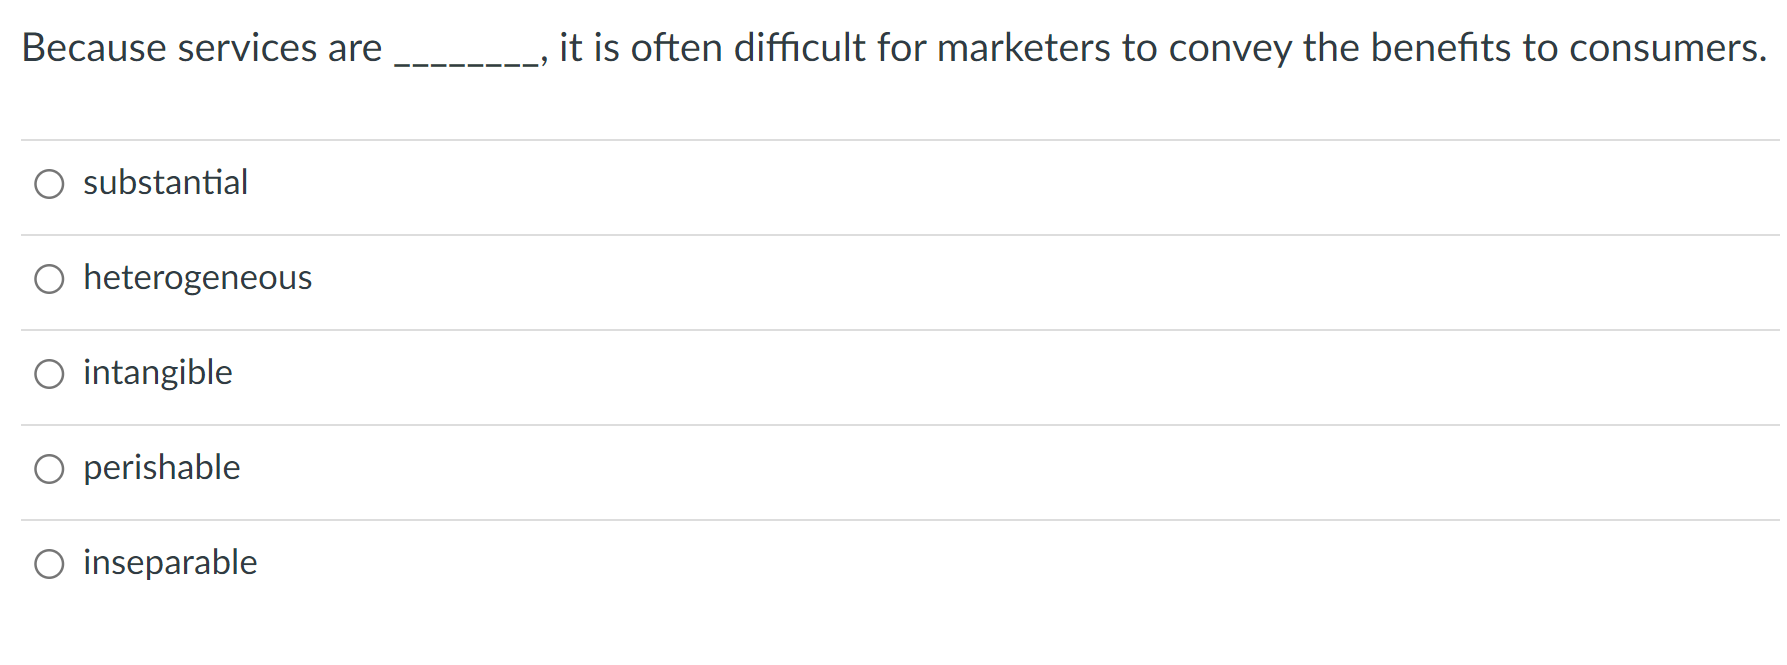Select the radio button for "perishable"
The image size is (1787, 665).
(49, 468)
